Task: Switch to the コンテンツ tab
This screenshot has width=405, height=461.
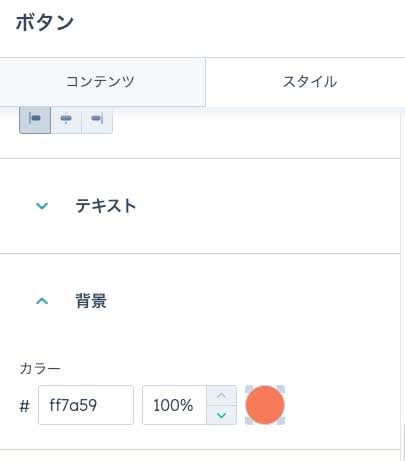Action: pos(100,82)
